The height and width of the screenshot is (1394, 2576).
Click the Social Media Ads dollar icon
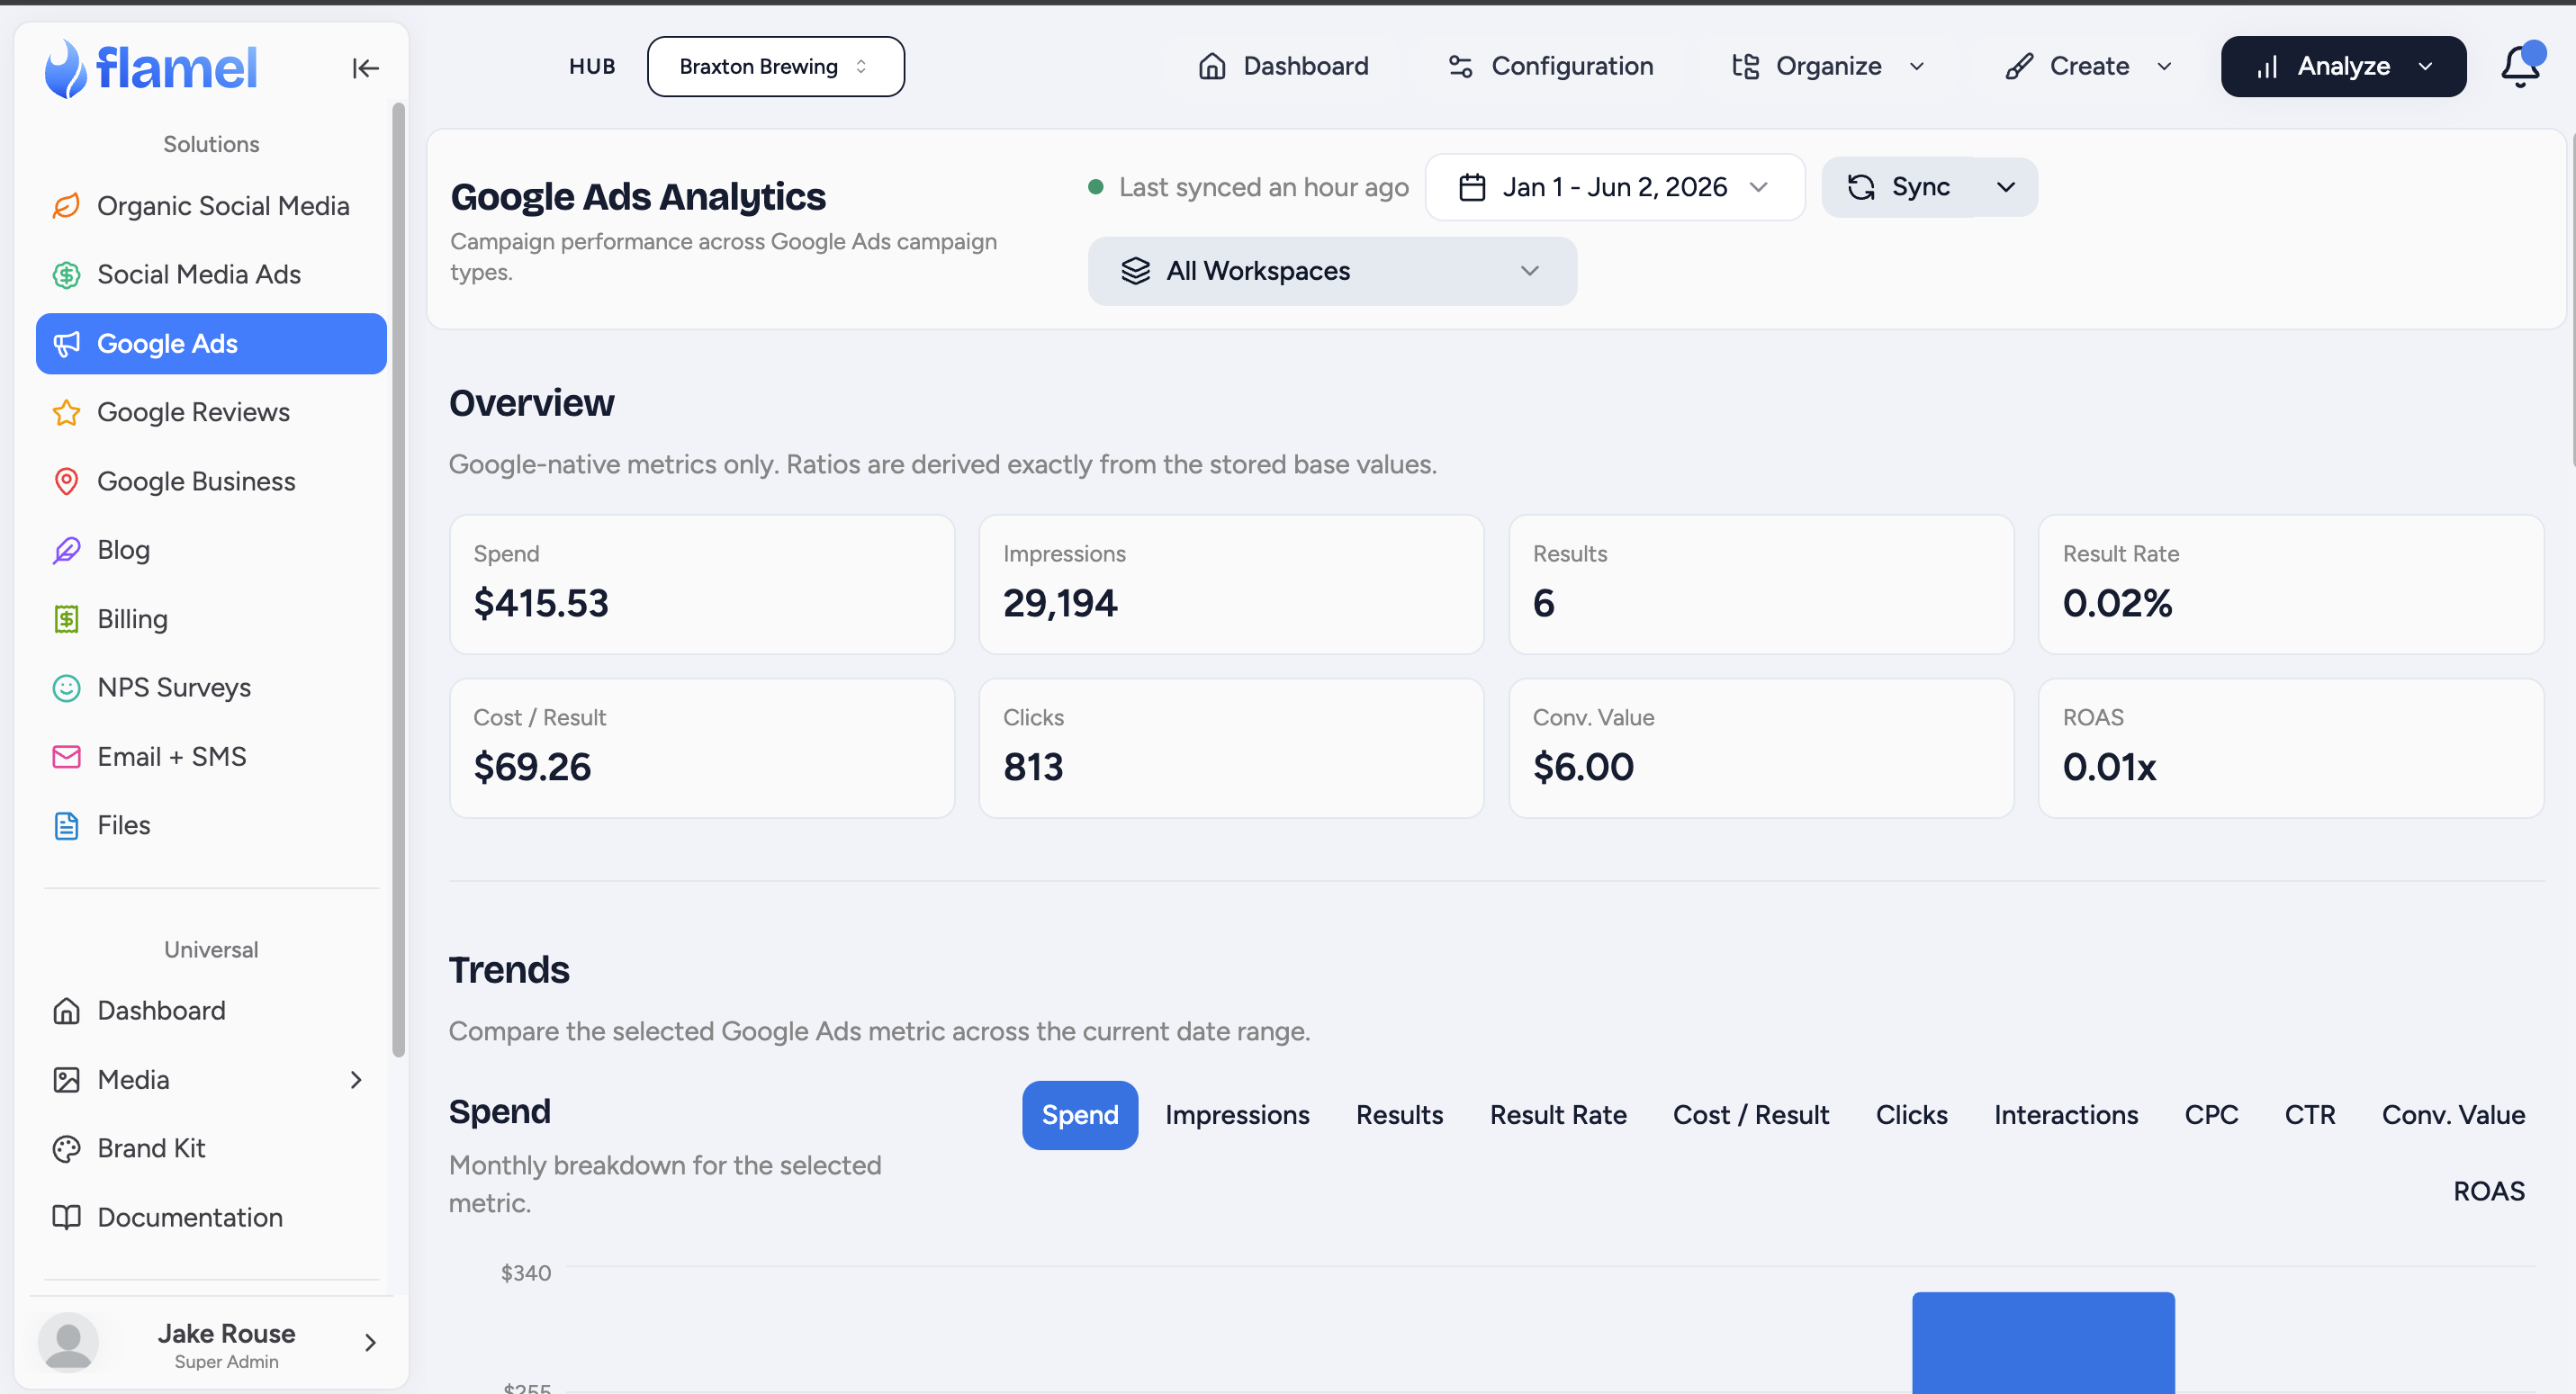point(66,275)
